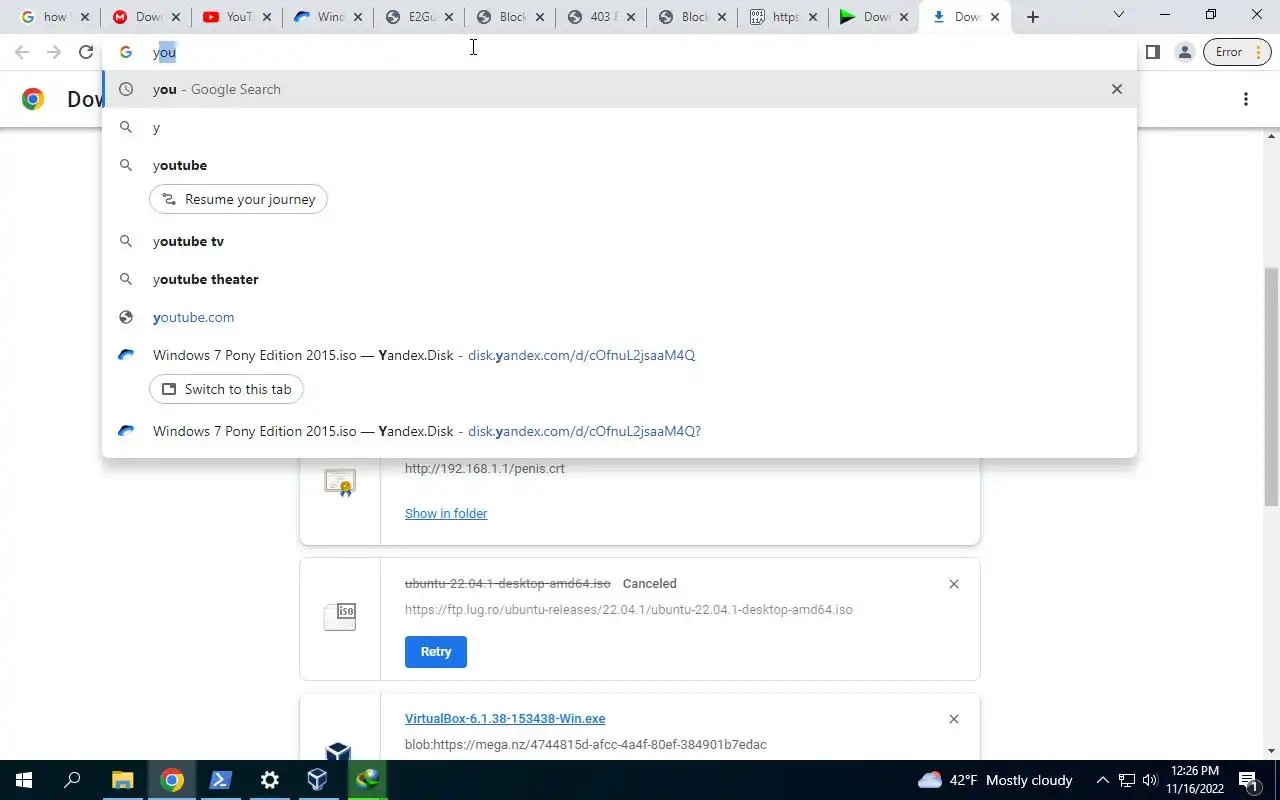This screenshot has width=1280, height=800.
Task: Close the 403 tab
Action: pyautogui.click(x=630, y=17)
